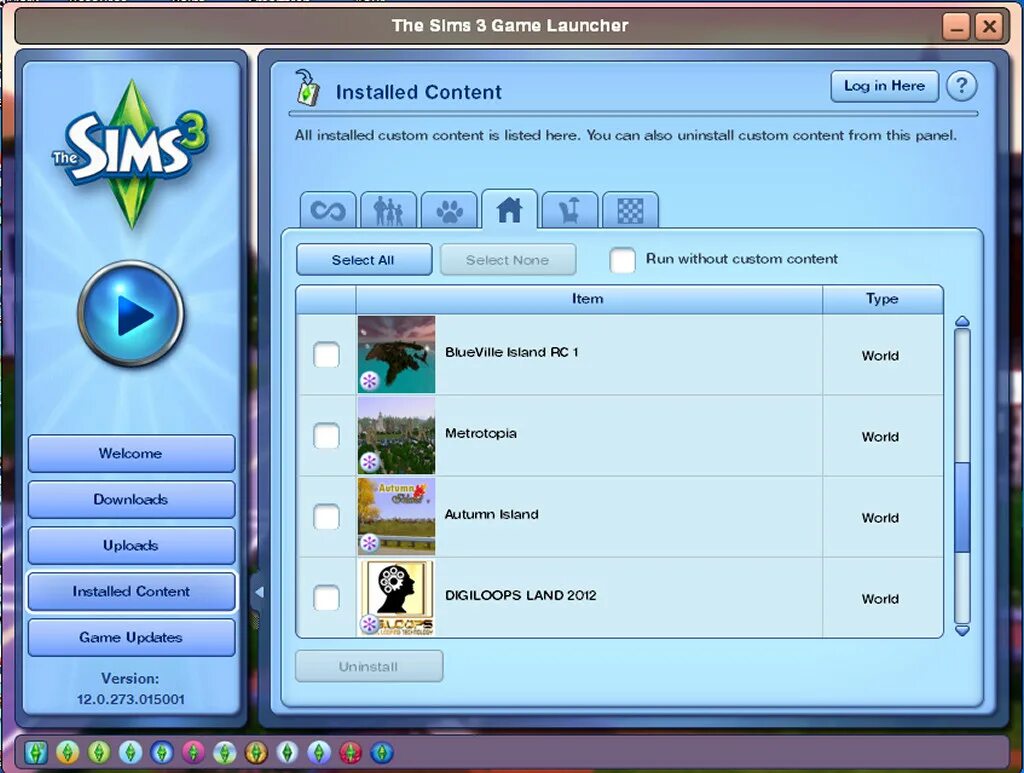Open the Game Updates section
The image size is (1024, 773).
pos(131,637)
